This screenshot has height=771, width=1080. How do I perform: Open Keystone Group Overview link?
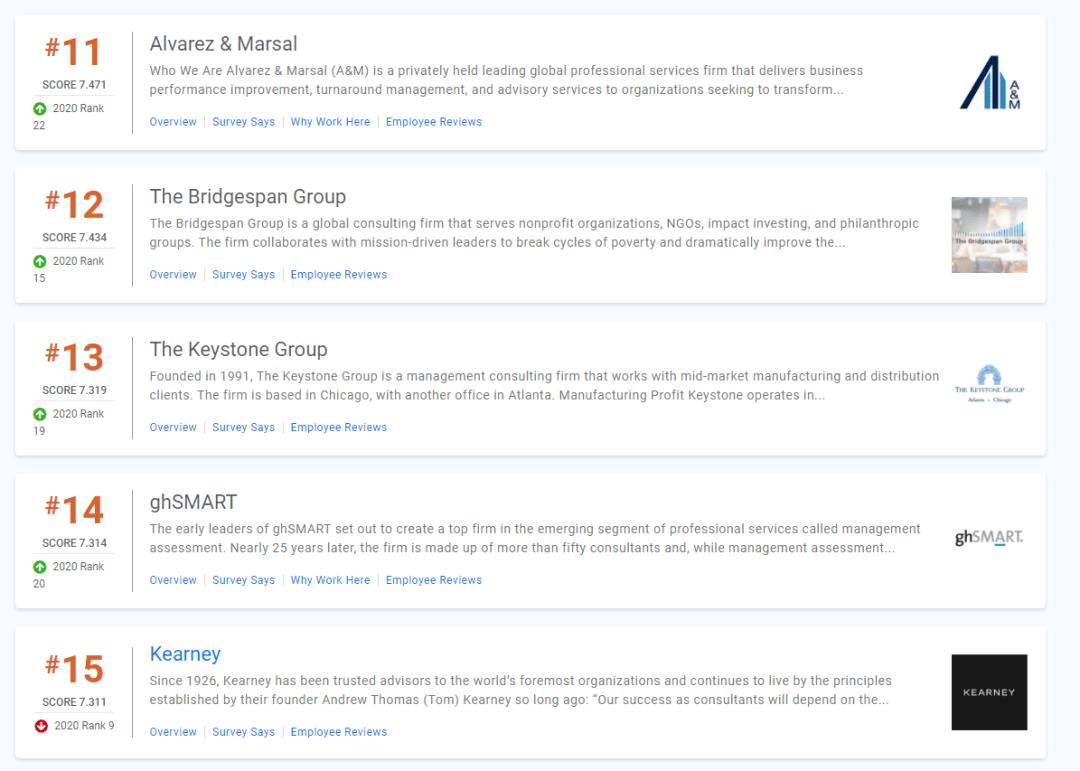(x=173, y=428)
